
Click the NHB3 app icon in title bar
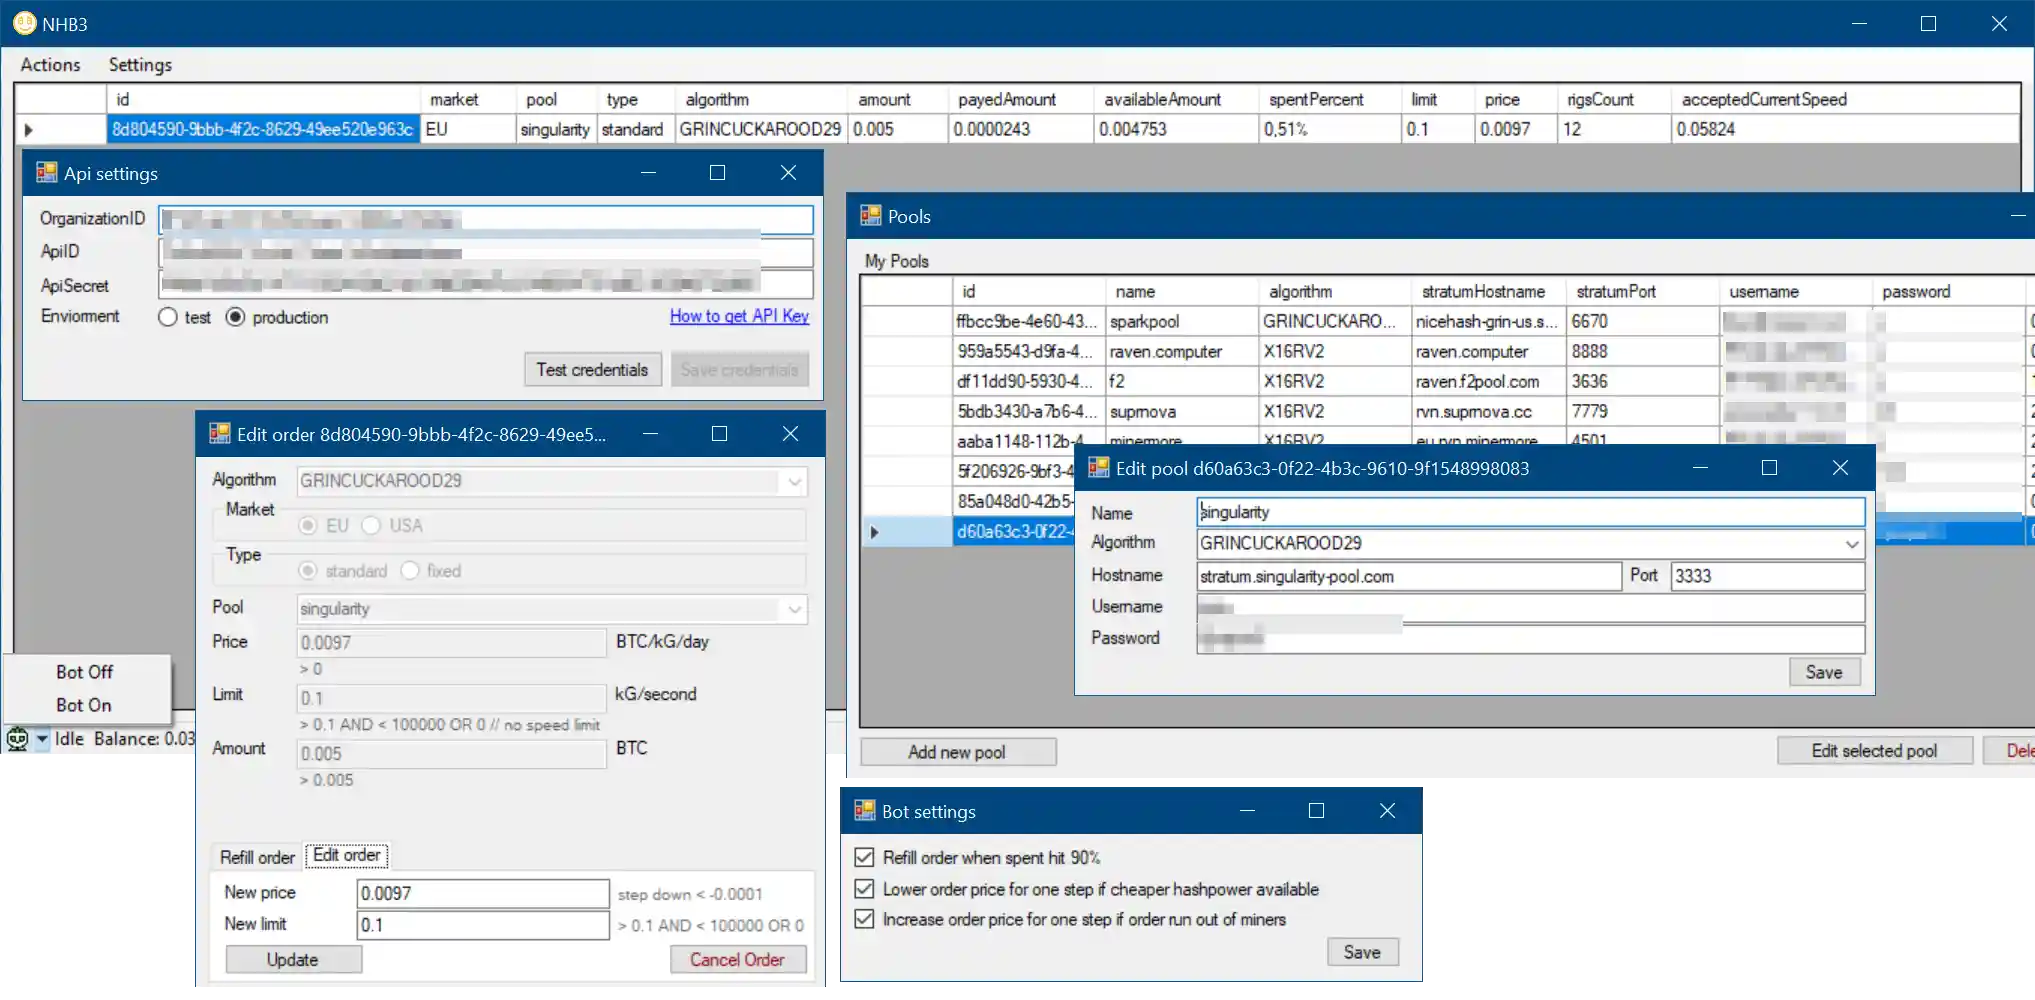tap(24, 23)
